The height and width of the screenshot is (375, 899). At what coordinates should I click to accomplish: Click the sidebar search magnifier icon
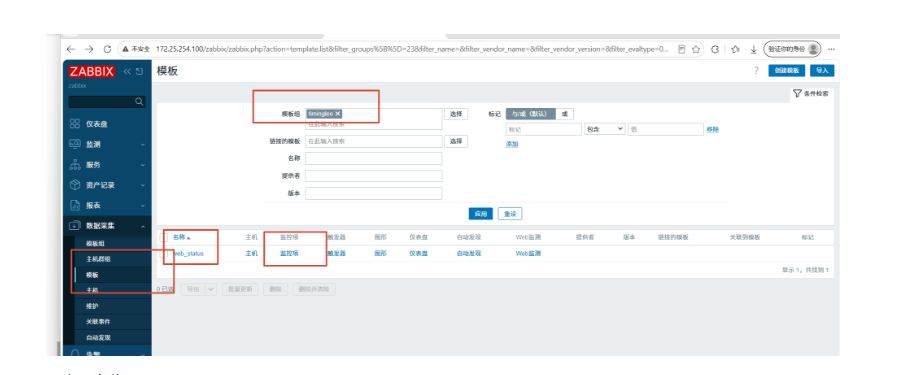[139, 101]
